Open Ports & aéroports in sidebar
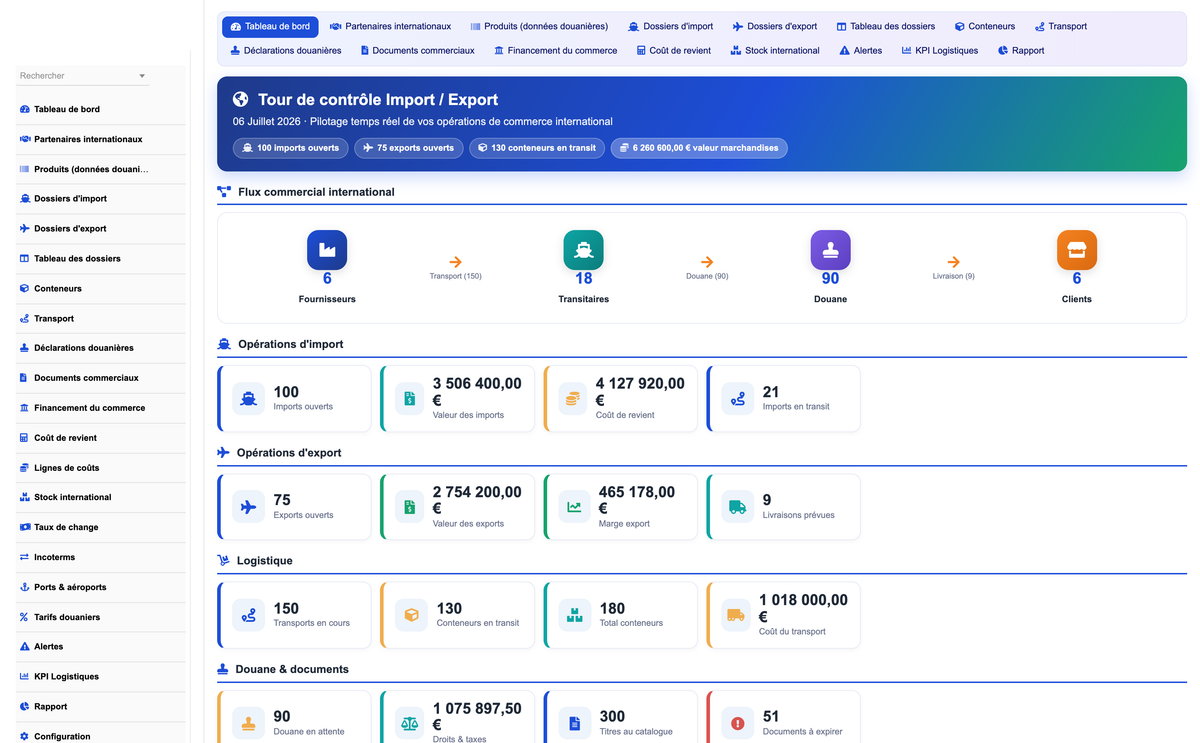Viewport: 1200px width, 743px height. click(x=101, y=587)
